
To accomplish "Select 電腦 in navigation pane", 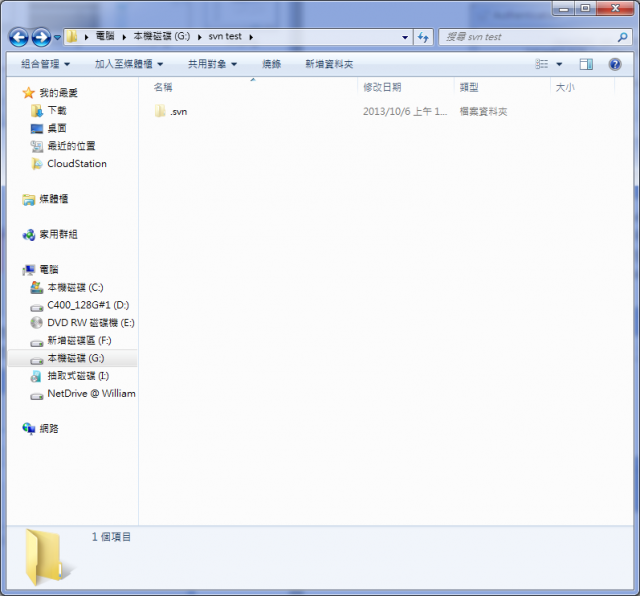I will coord(49,269).
